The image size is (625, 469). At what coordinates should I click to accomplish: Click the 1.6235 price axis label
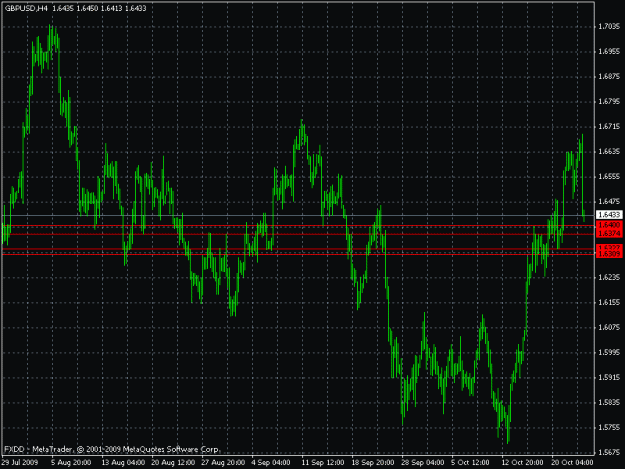(x=609, y=277)
